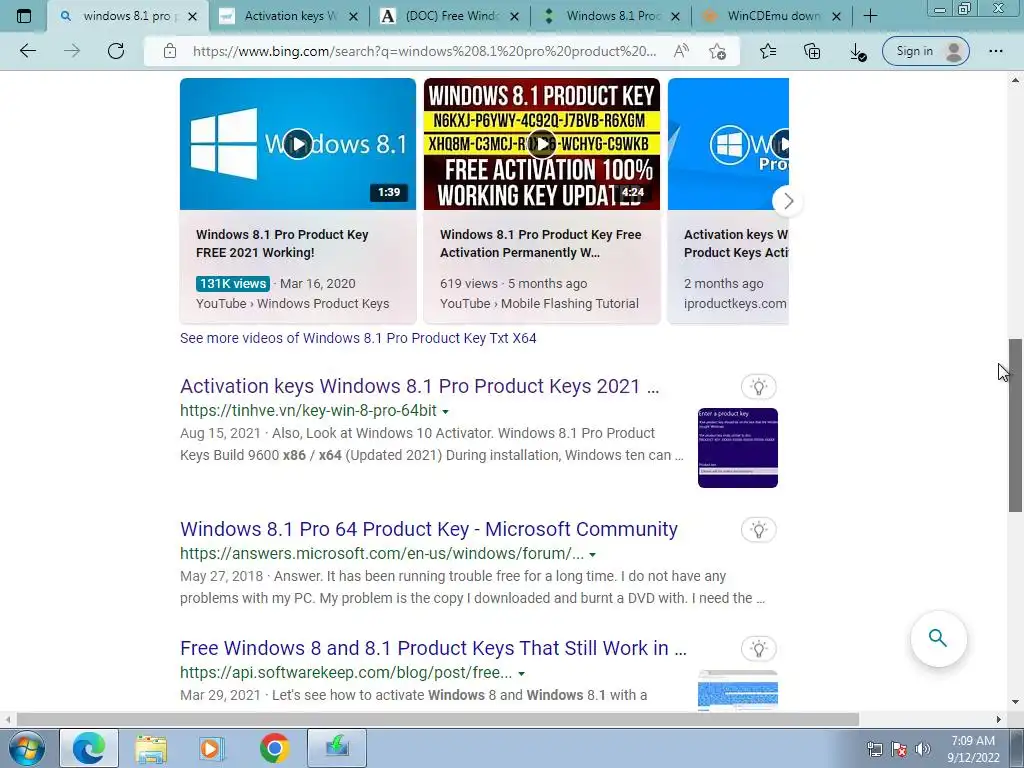
Task: Click the volume speaker tray icon
Action: coord(923,749)
